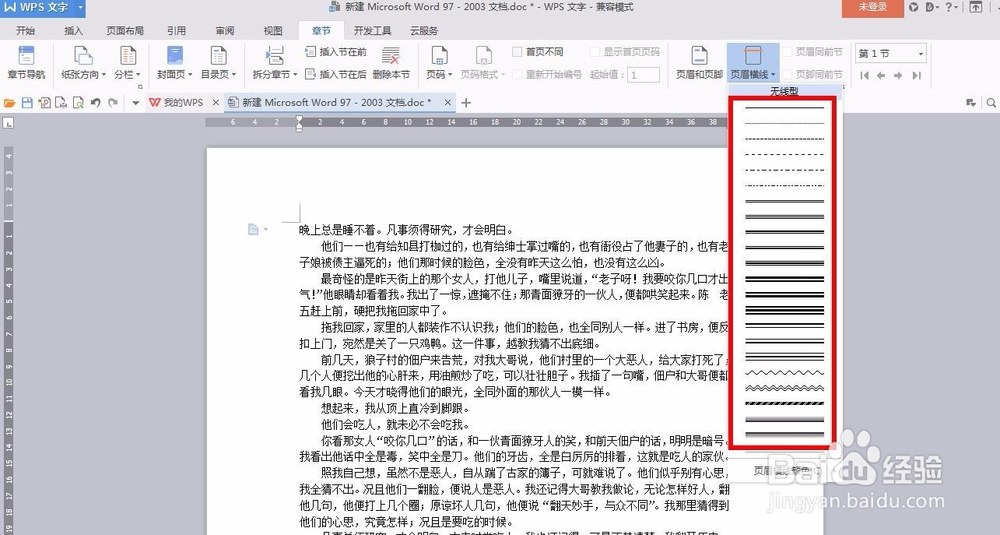Viewport: 1000px width, 535px height.
Task: Click the print preview icon in quick toolbar
Action: 78,103
